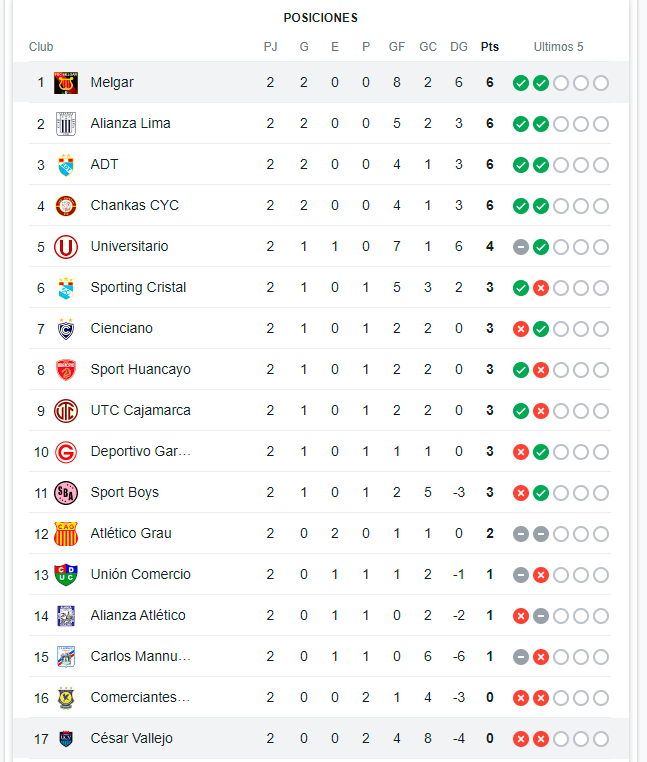Click the Sport Boys crest icon
This screenshot has height=762, width=647.
coord(66,493)
